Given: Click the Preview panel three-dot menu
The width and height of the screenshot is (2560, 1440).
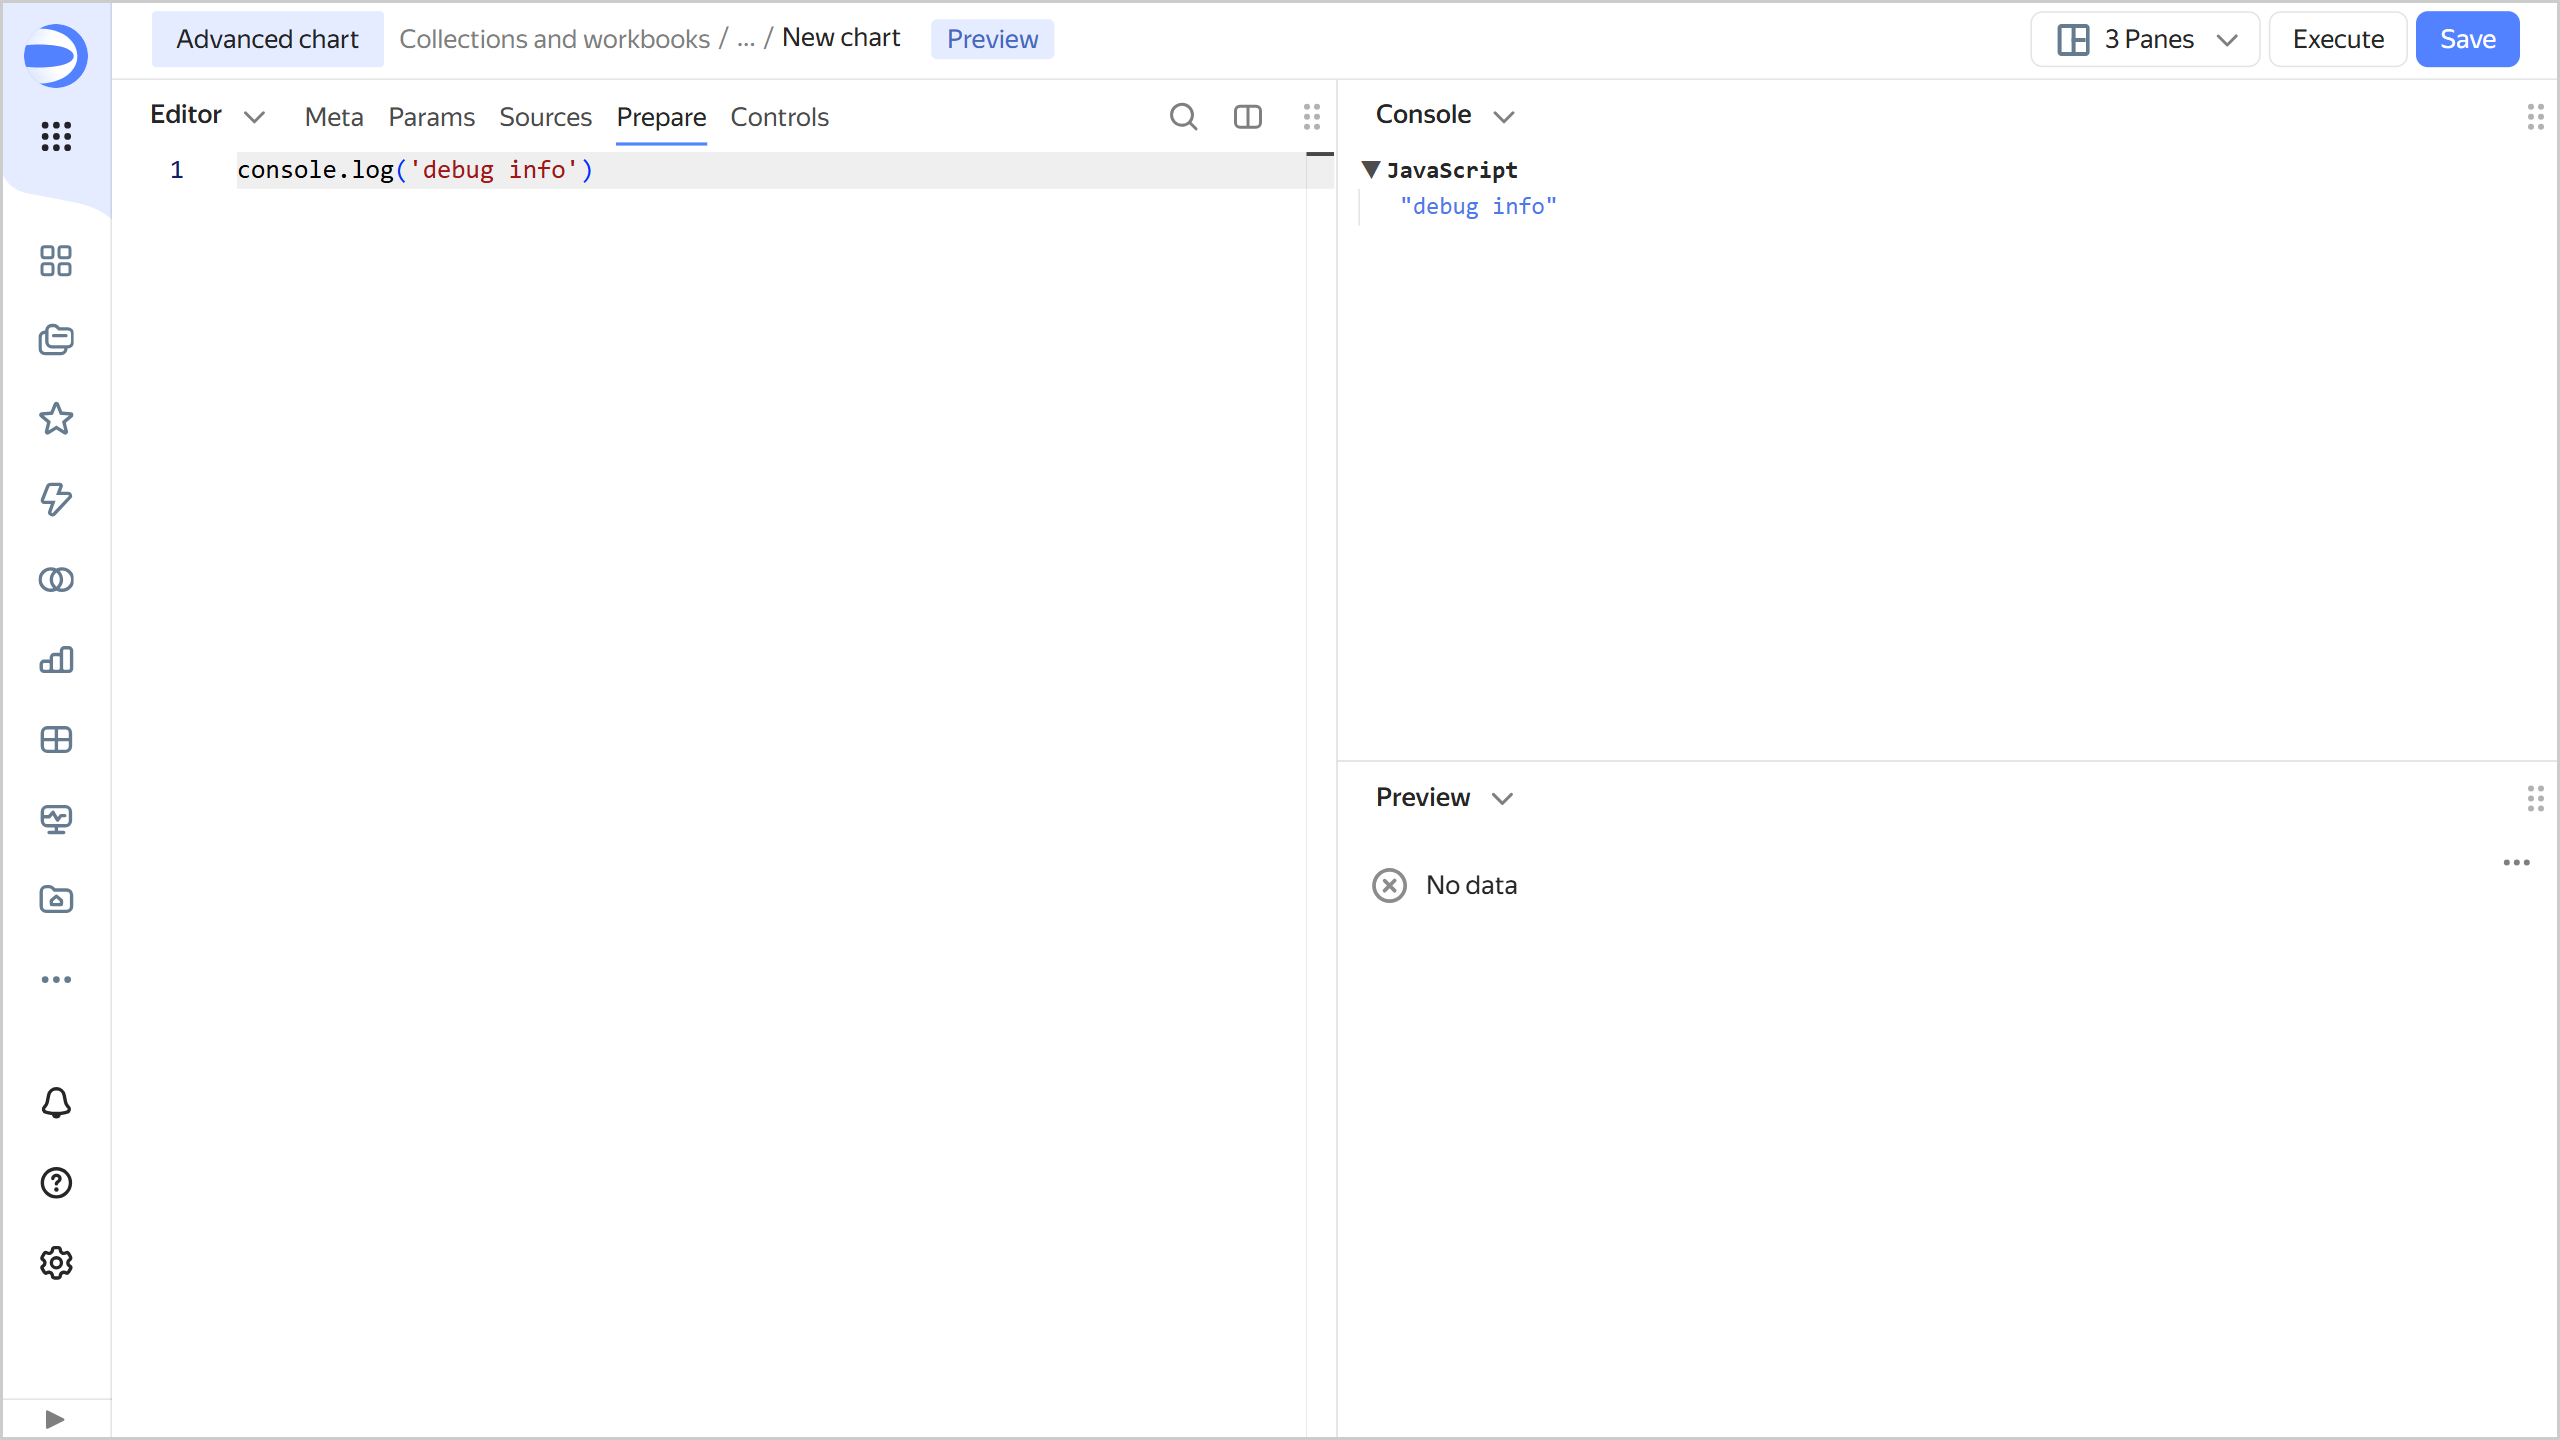Looking at the screenshot, I should click(2516, 862).
